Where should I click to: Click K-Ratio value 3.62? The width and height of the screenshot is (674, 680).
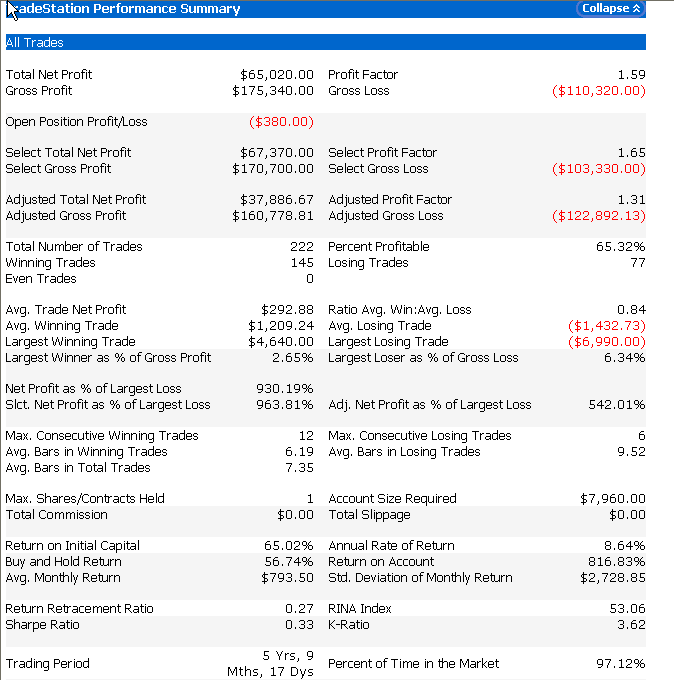point(631,625)
